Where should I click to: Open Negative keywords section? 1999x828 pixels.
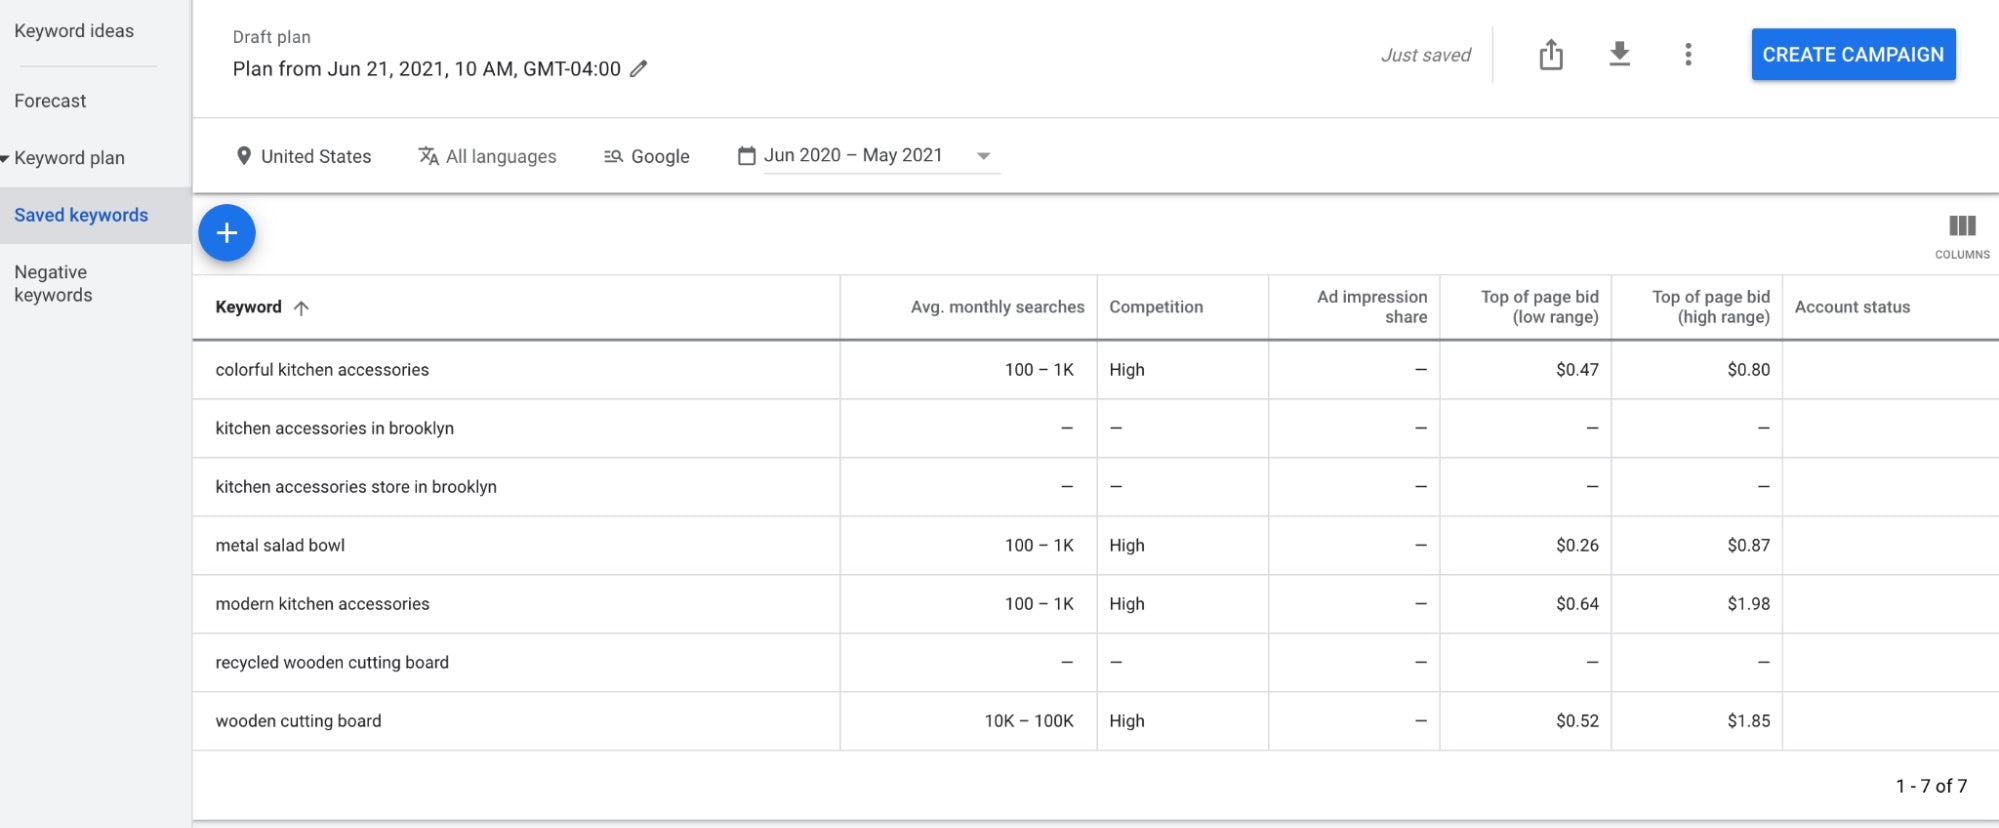tap(53, 283)
